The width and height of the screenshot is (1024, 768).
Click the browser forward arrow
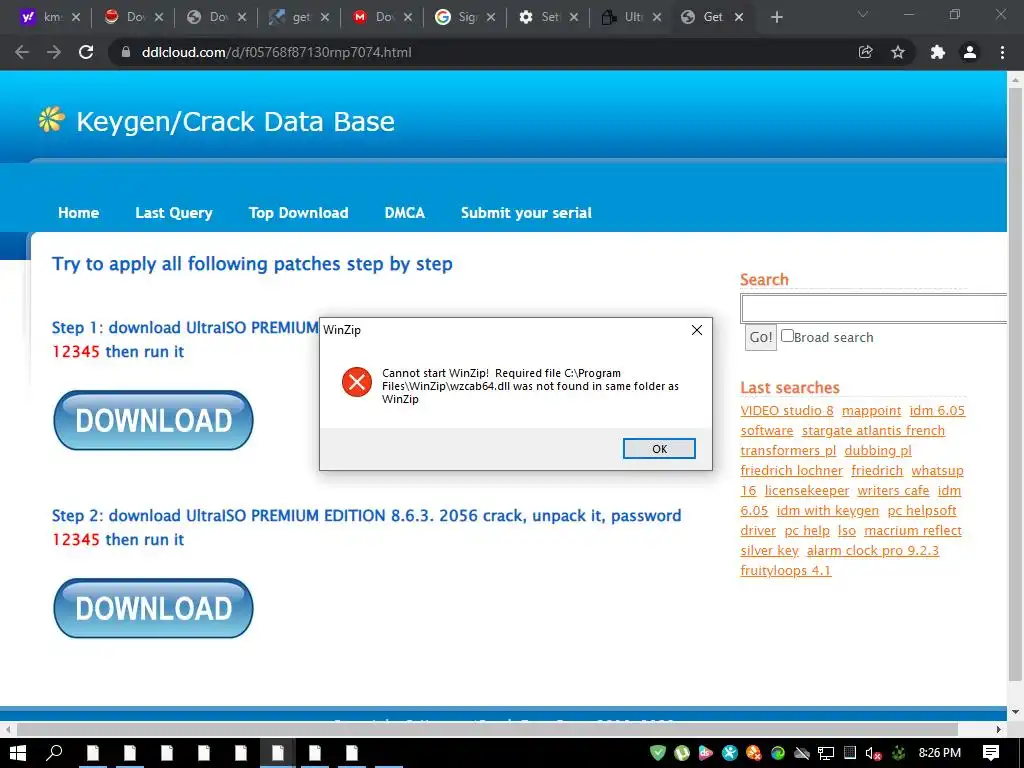coord(54,52)
